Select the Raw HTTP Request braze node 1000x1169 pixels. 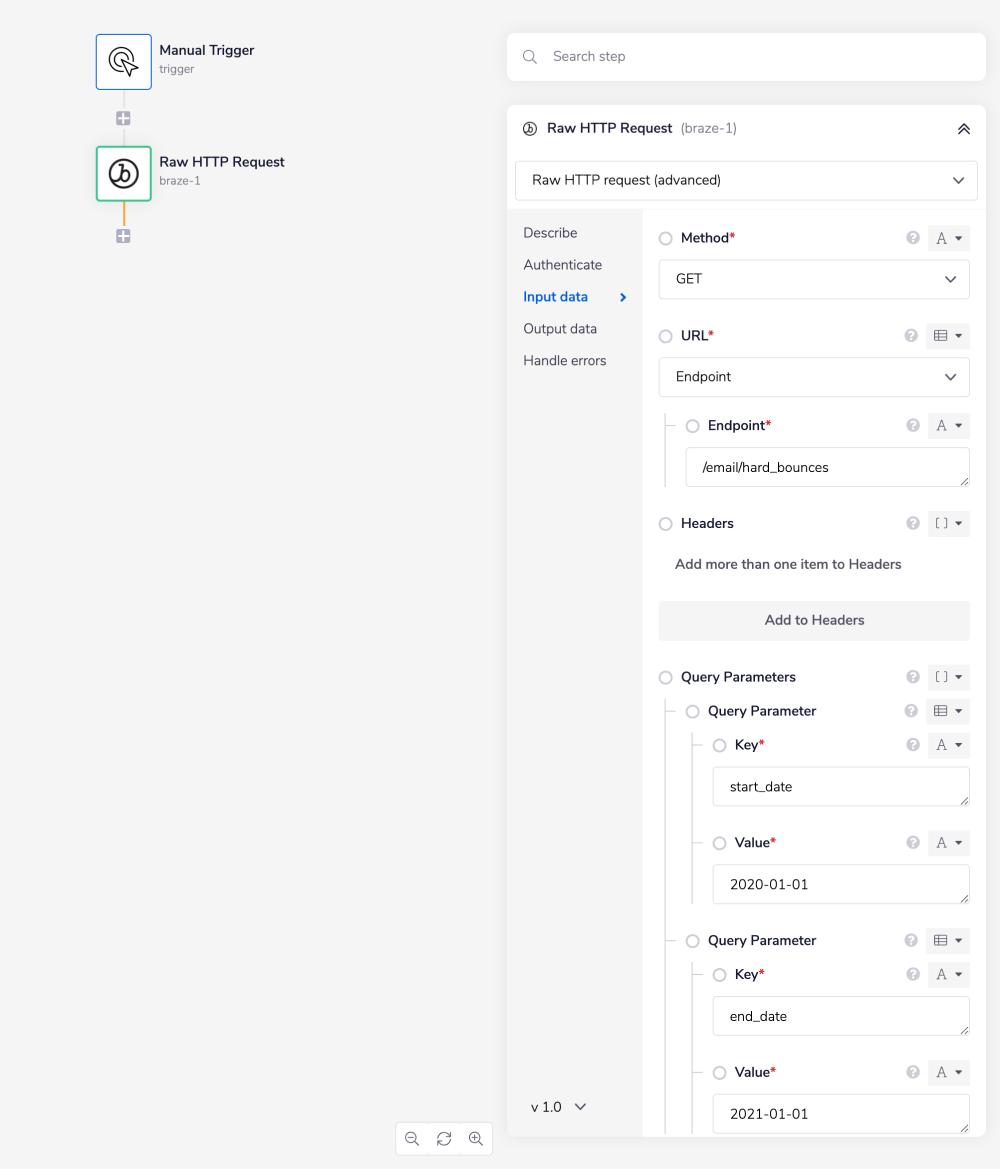click(x=123, y=174)
